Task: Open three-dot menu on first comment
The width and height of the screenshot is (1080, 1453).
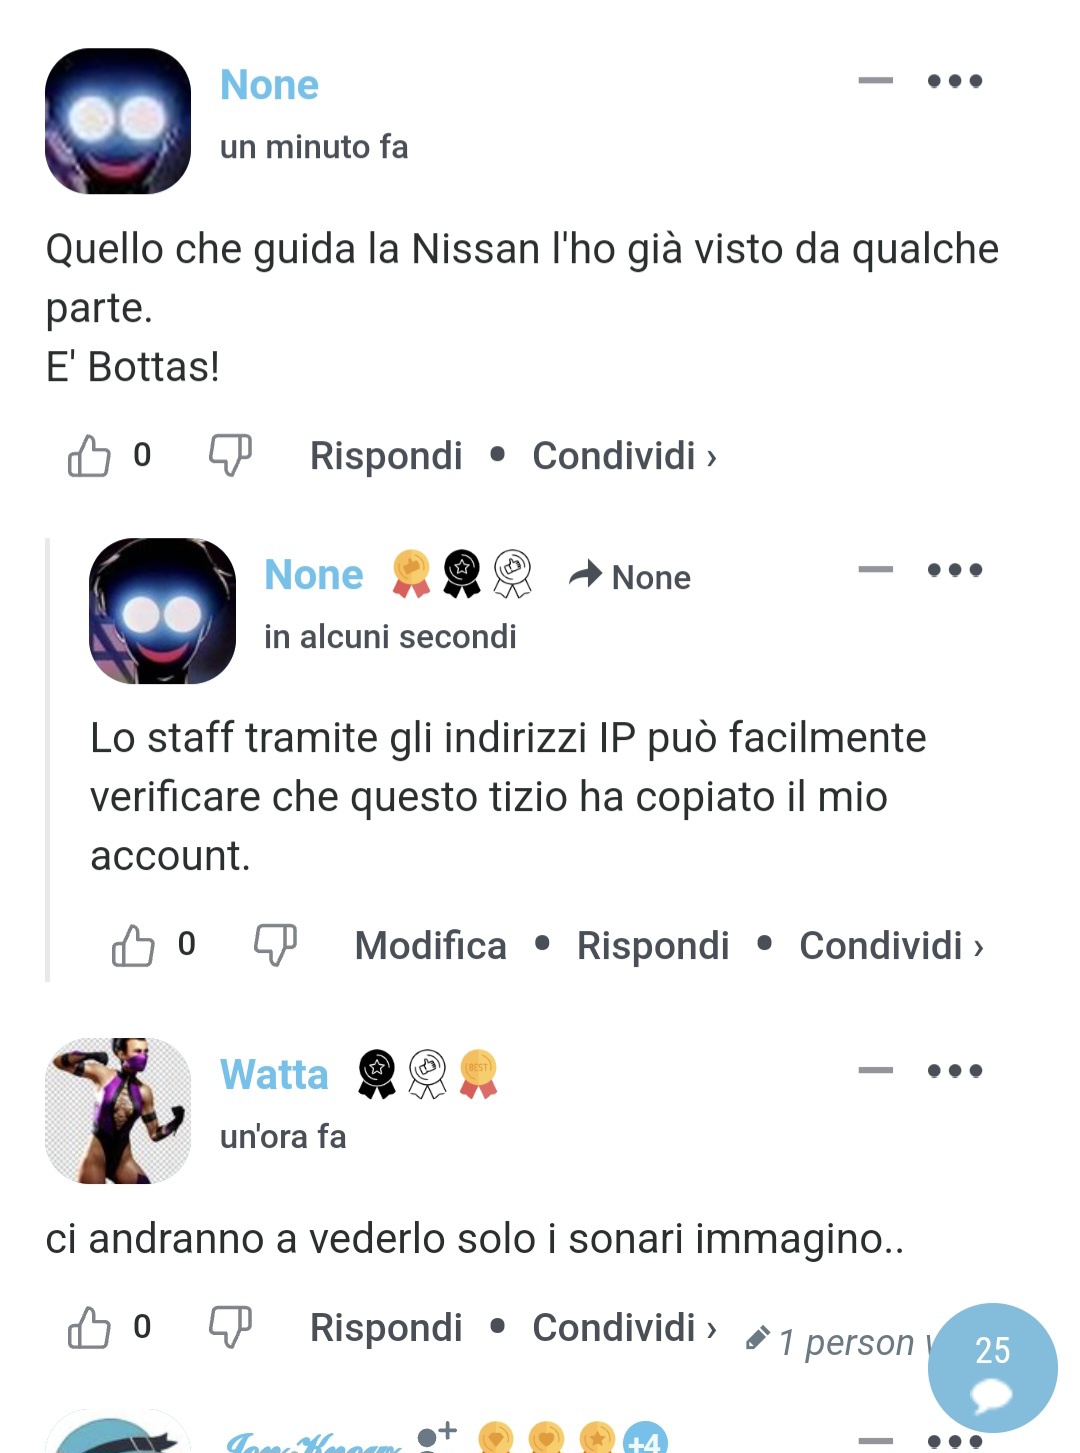Action: (955, 80)
